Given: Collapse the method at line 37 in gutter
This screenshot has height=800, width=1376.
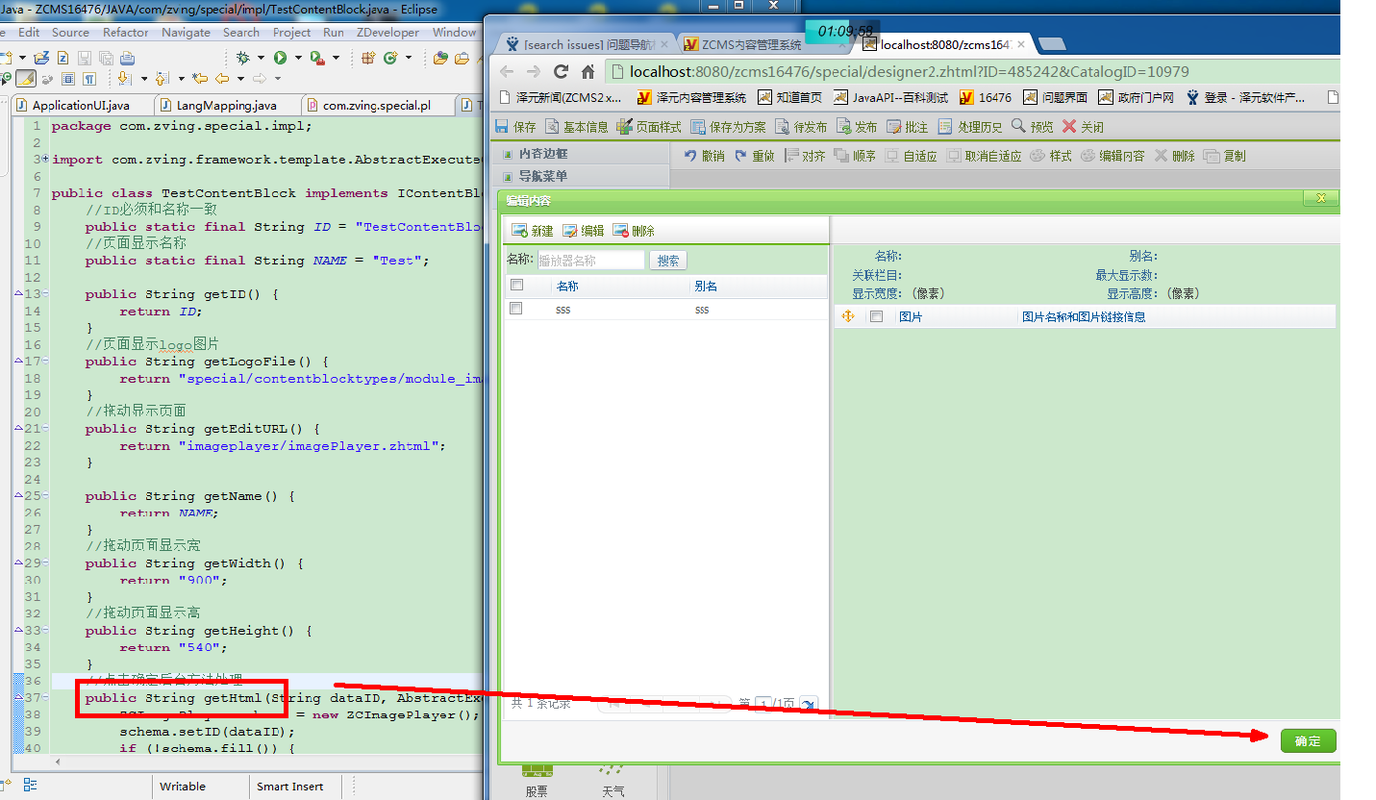Looking at the screenshot, I should (18, 697).
